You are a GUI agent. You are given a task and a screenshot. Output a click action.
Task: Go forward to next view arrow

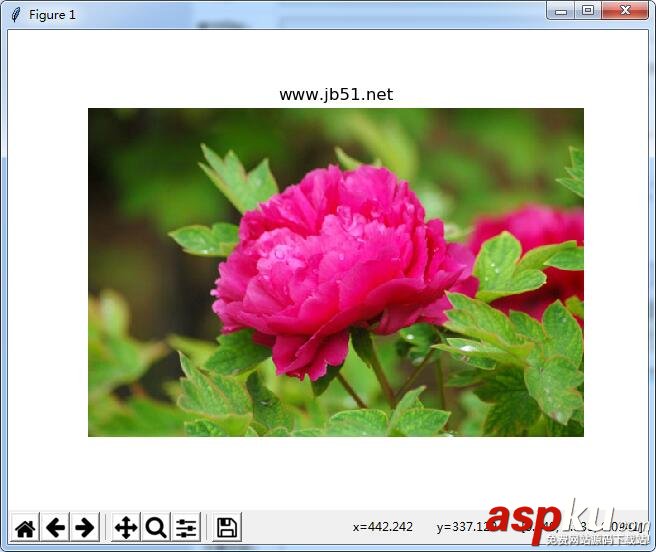(x=85, y=527)
